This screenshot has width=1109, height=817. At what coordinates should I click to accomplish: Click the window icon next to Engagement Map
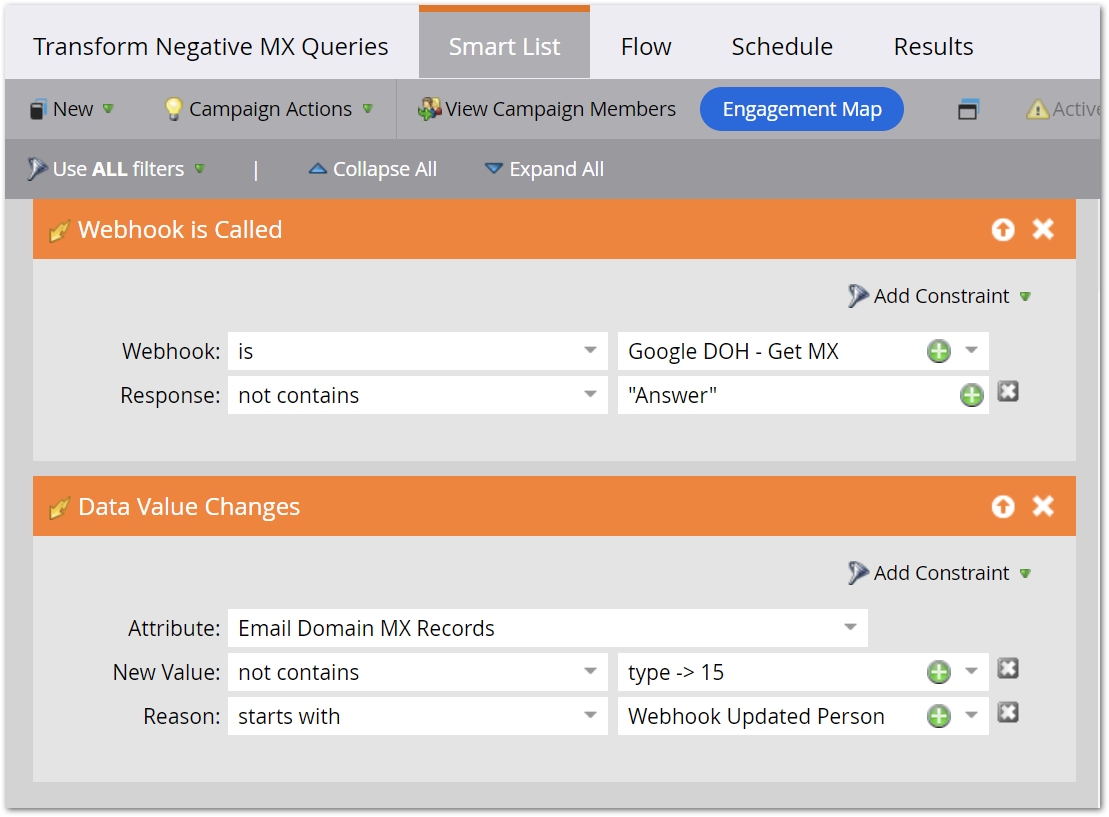pos(967,110)
